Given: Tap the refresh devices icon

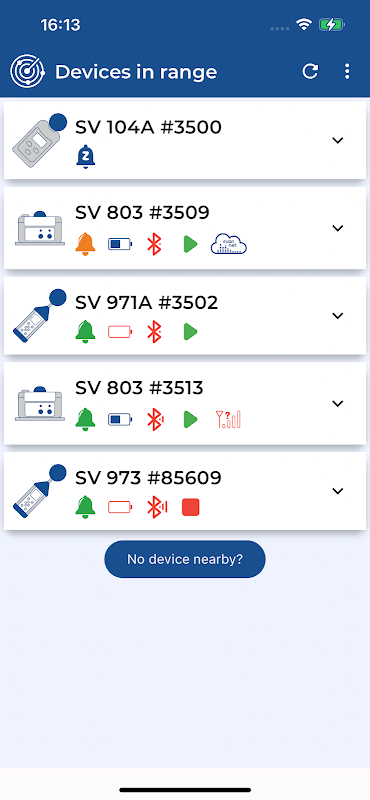Looking at the screenshot, I should pos(310,71).
